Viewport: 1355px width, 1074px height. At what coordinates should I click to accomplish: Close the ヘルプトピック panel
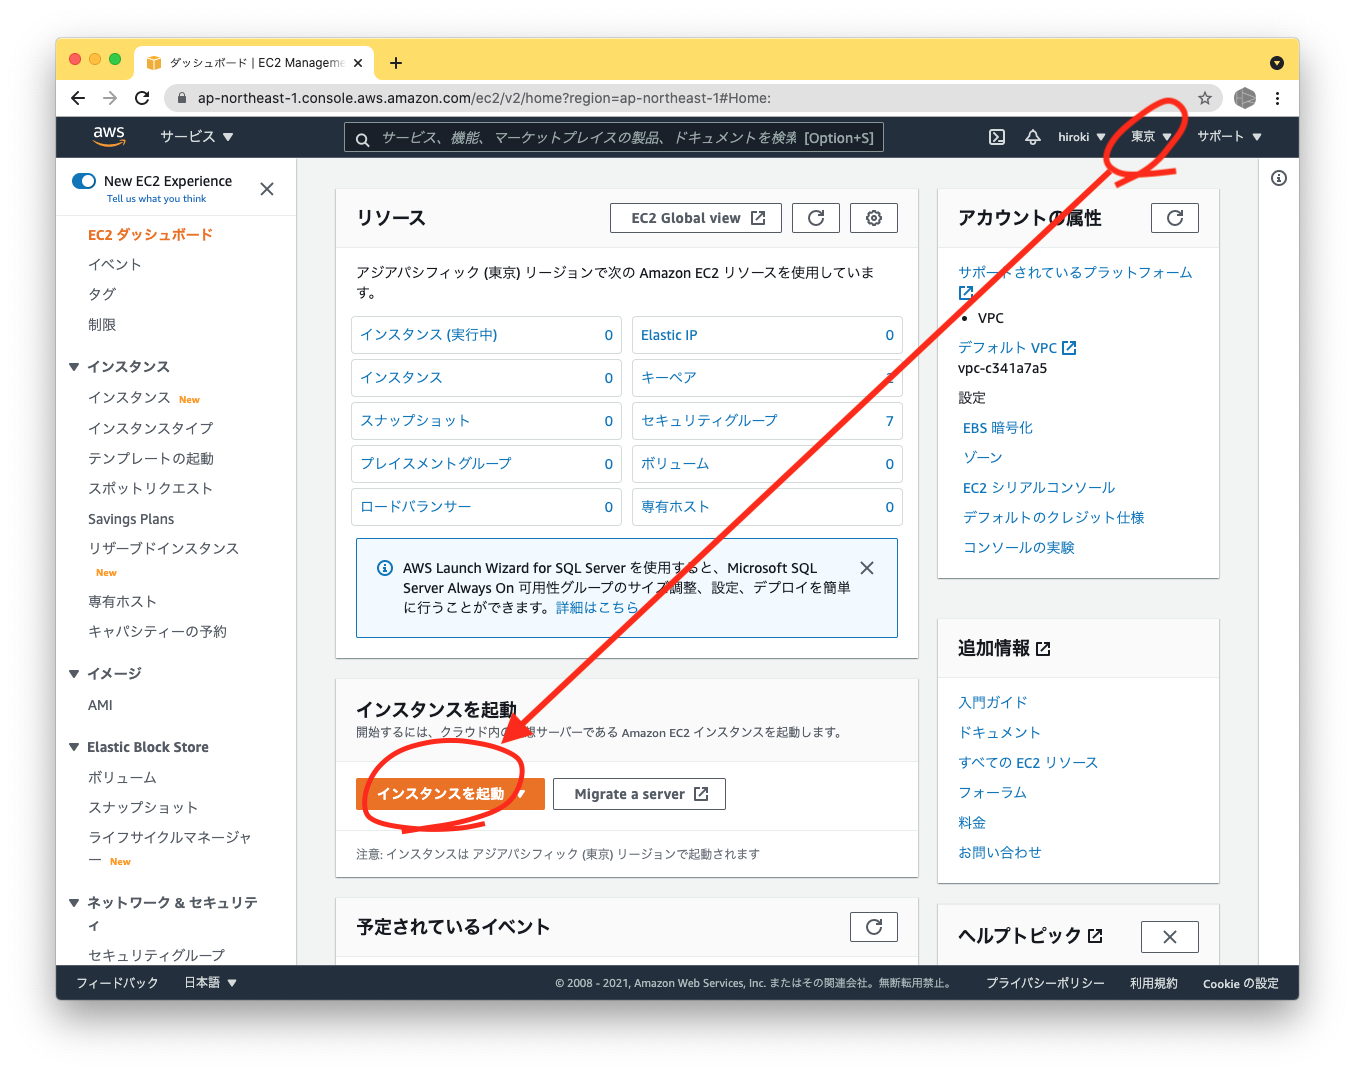click(x=1170, y=937)
